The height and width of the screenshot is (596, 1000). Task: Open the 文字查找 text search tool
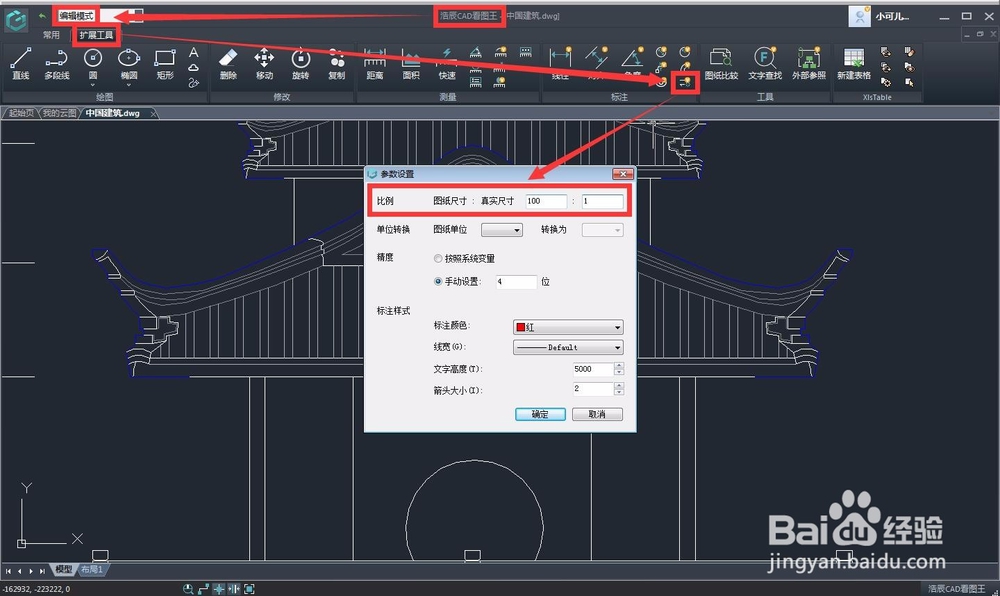pyautogui.click(x=765, y=64)
